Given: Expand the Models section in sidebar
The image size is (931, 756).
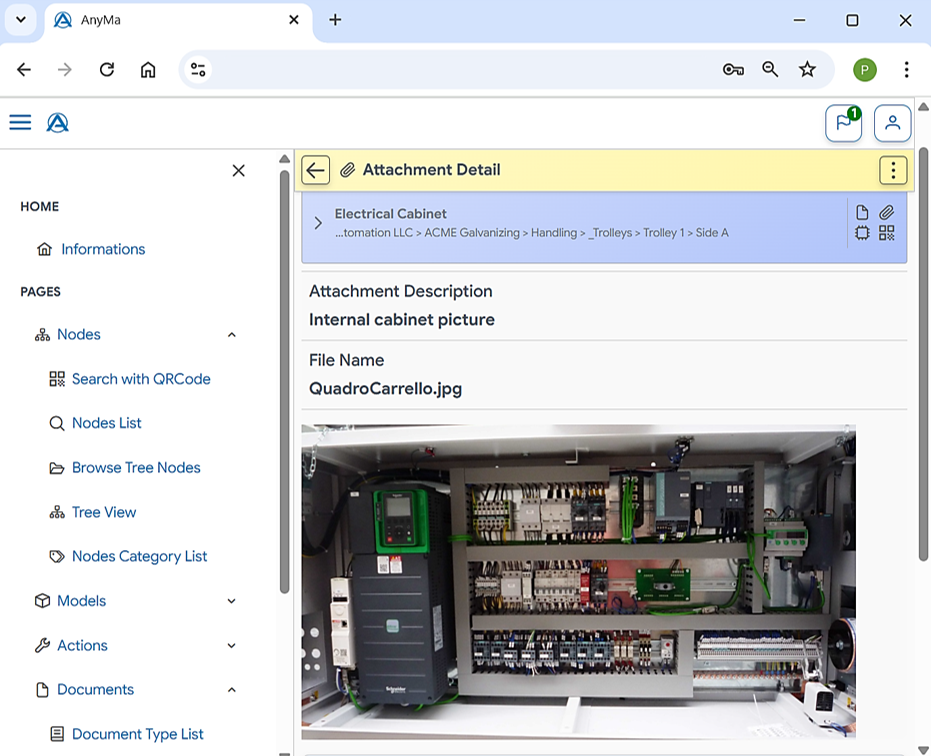Looking at the screenshot, I should (232, 601).
